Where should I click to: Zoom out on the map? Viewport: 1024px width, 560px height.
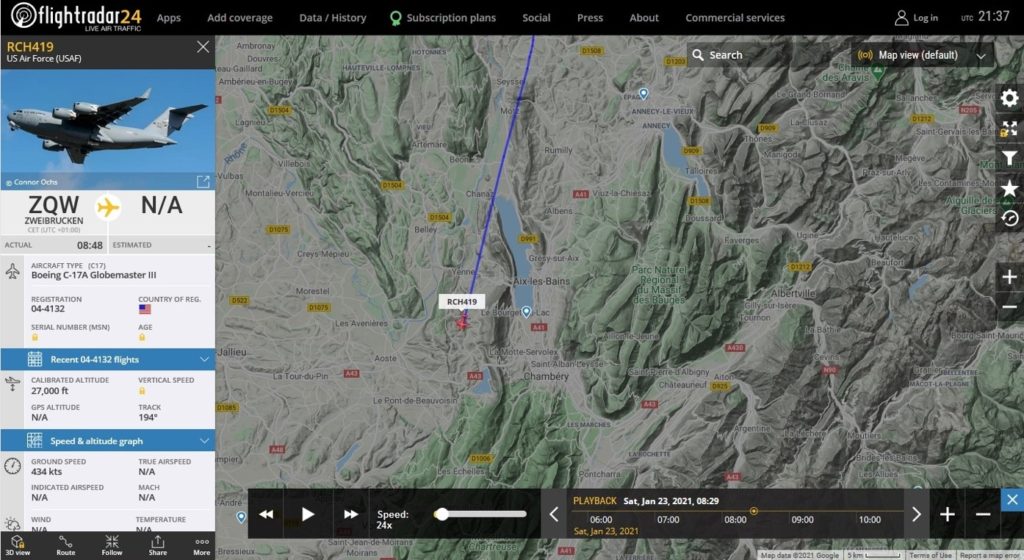tap(1009, 307)
